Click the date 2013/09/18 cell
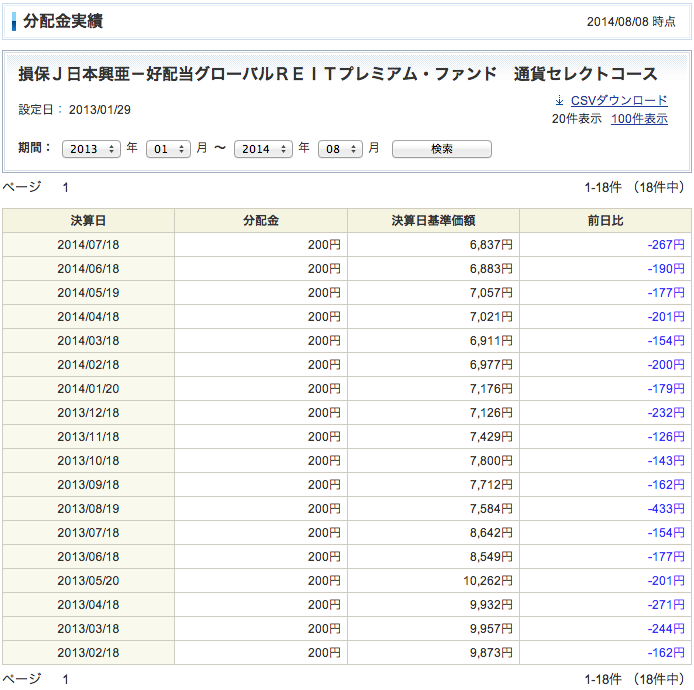Screen dimensions: 694x690 point(88,485)
